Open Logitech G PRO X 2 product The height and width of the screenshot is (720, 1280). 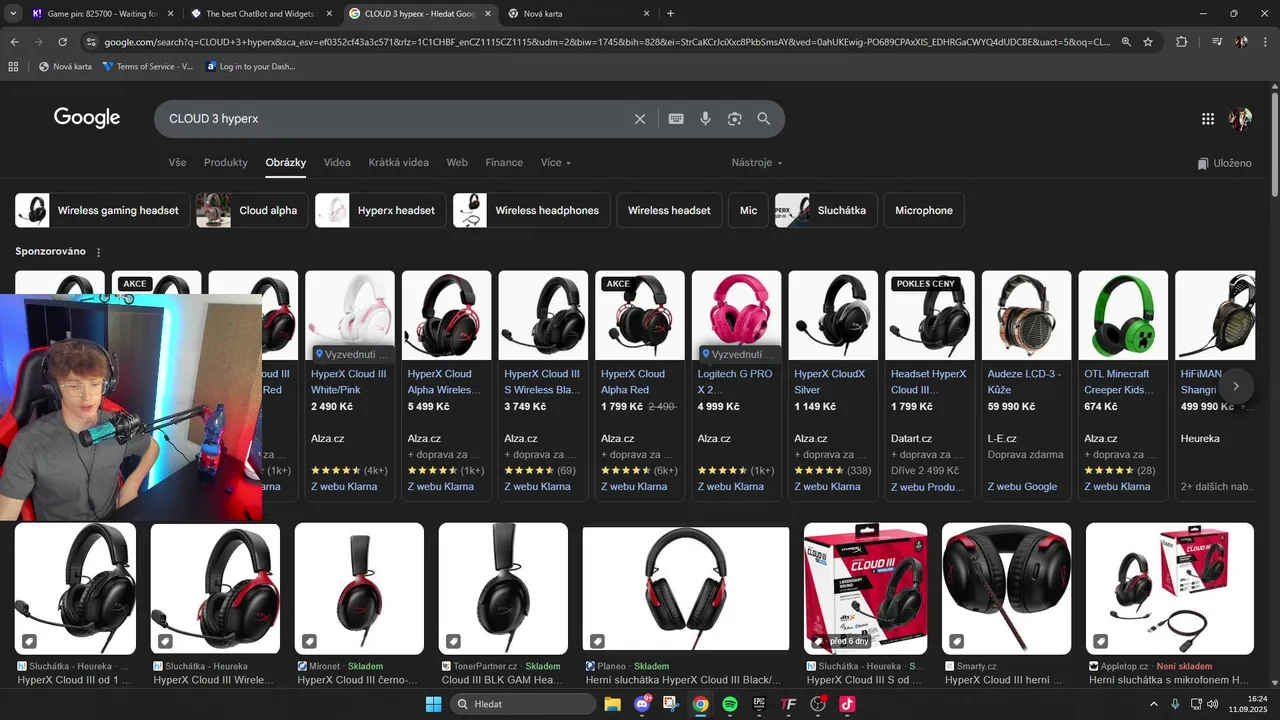point(736,384)
